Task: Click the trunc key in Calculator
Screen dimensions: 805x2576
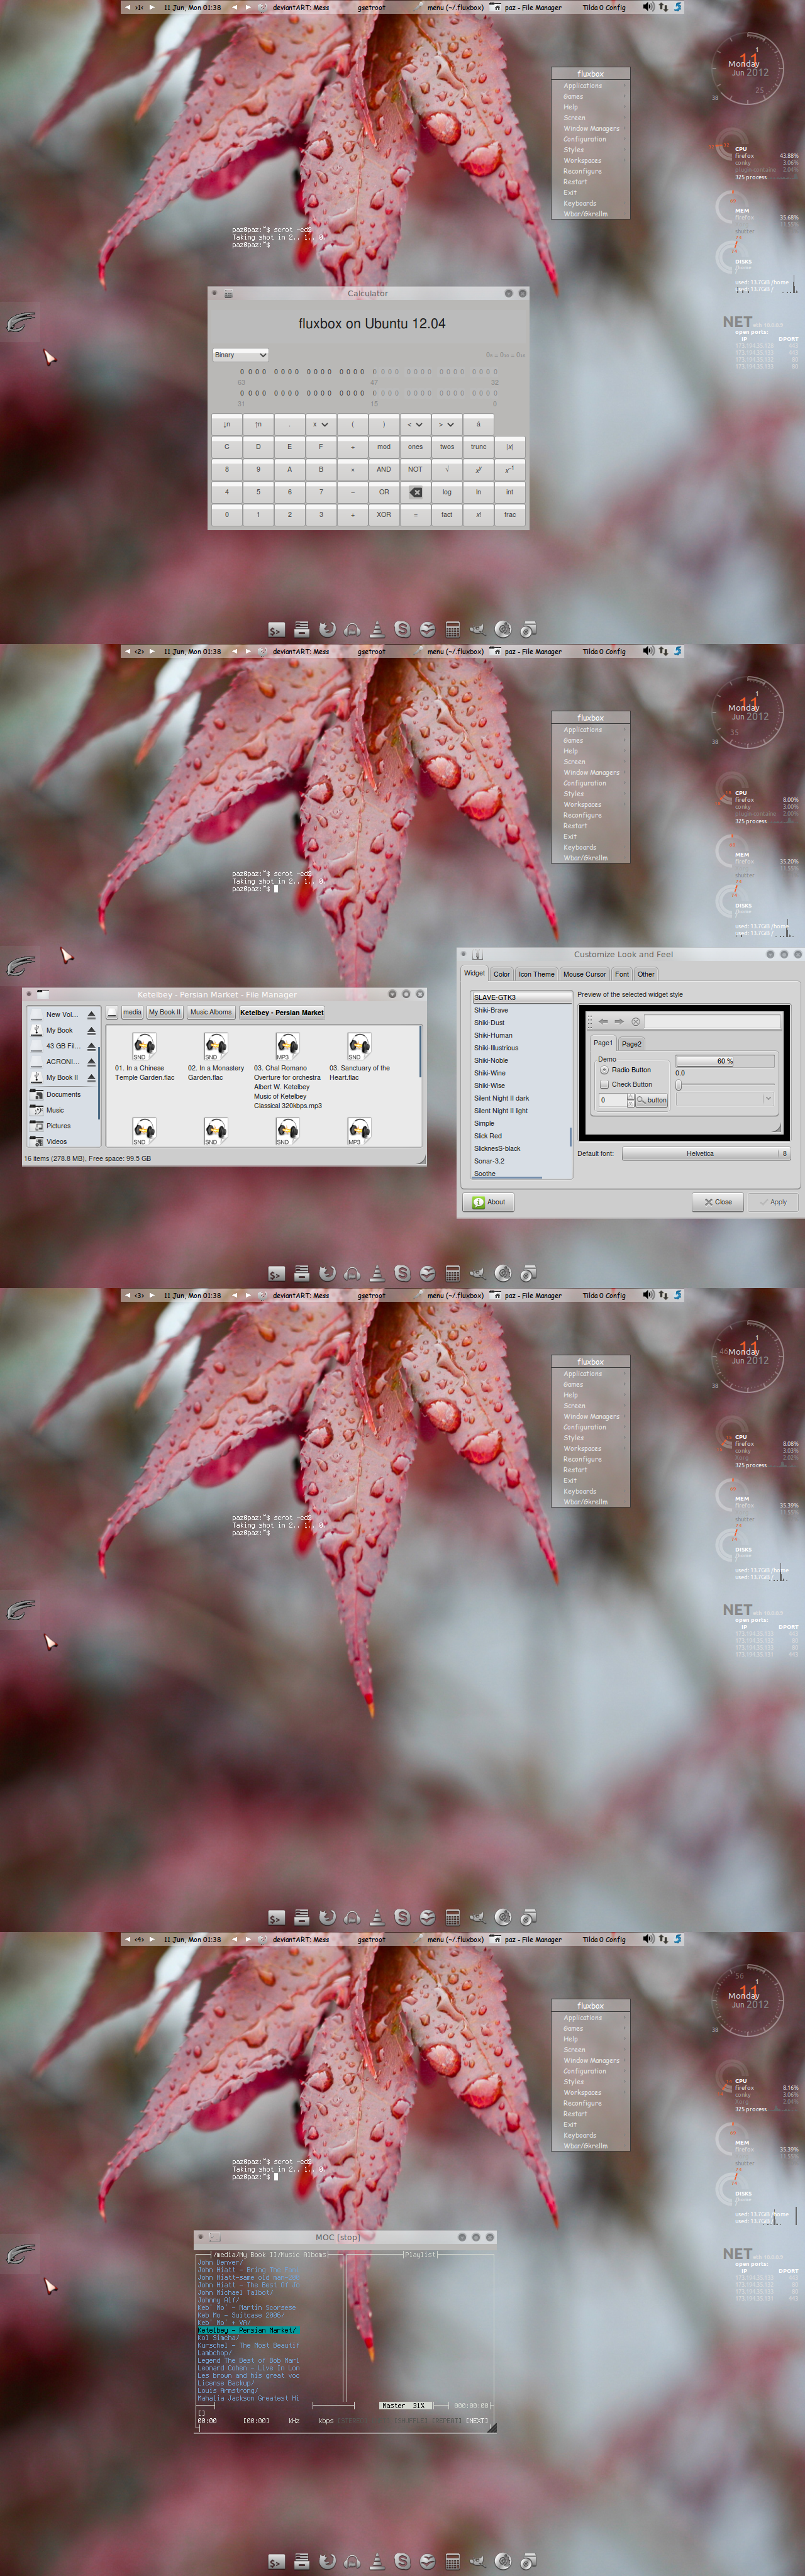Action: pos(478,447)
